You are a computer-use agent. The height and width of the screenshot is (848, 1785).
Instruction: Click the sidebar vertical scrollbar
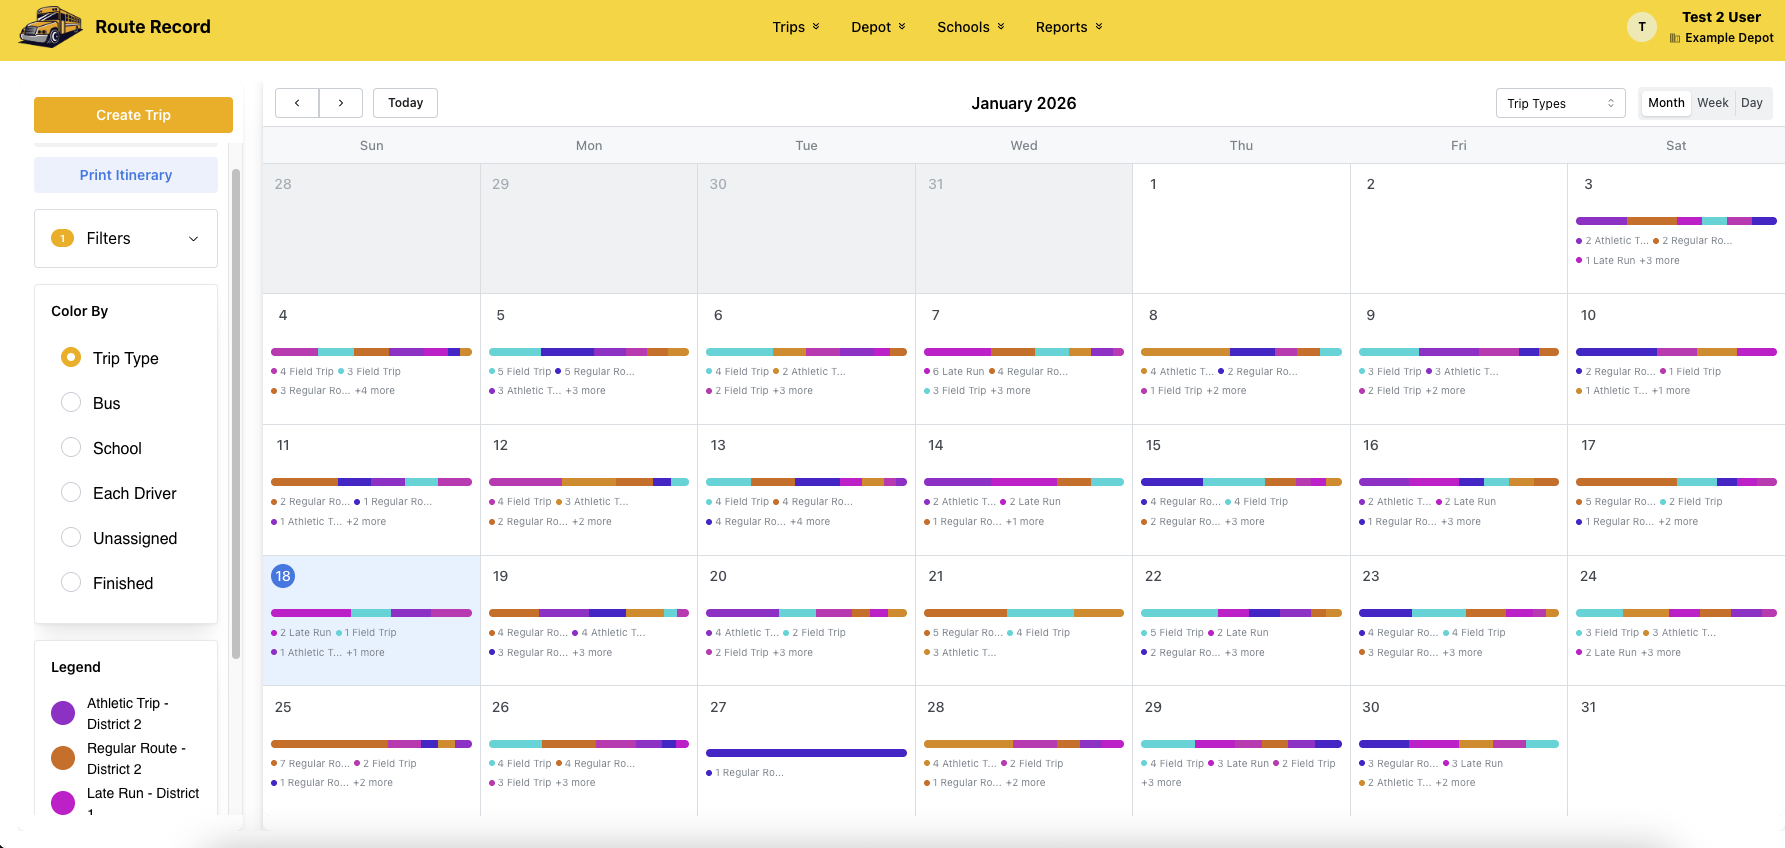(x=236, y=414)
